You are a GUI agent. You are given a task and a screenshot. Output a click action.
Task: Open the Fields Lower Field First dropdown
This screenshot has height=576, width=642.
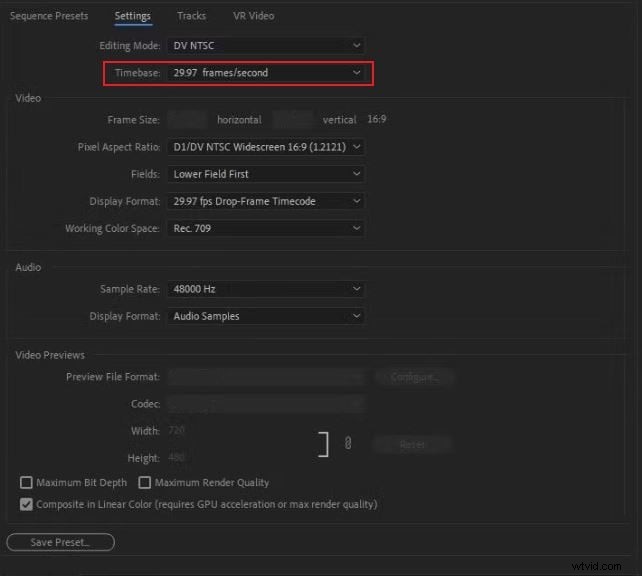click(x=266, y=174)
